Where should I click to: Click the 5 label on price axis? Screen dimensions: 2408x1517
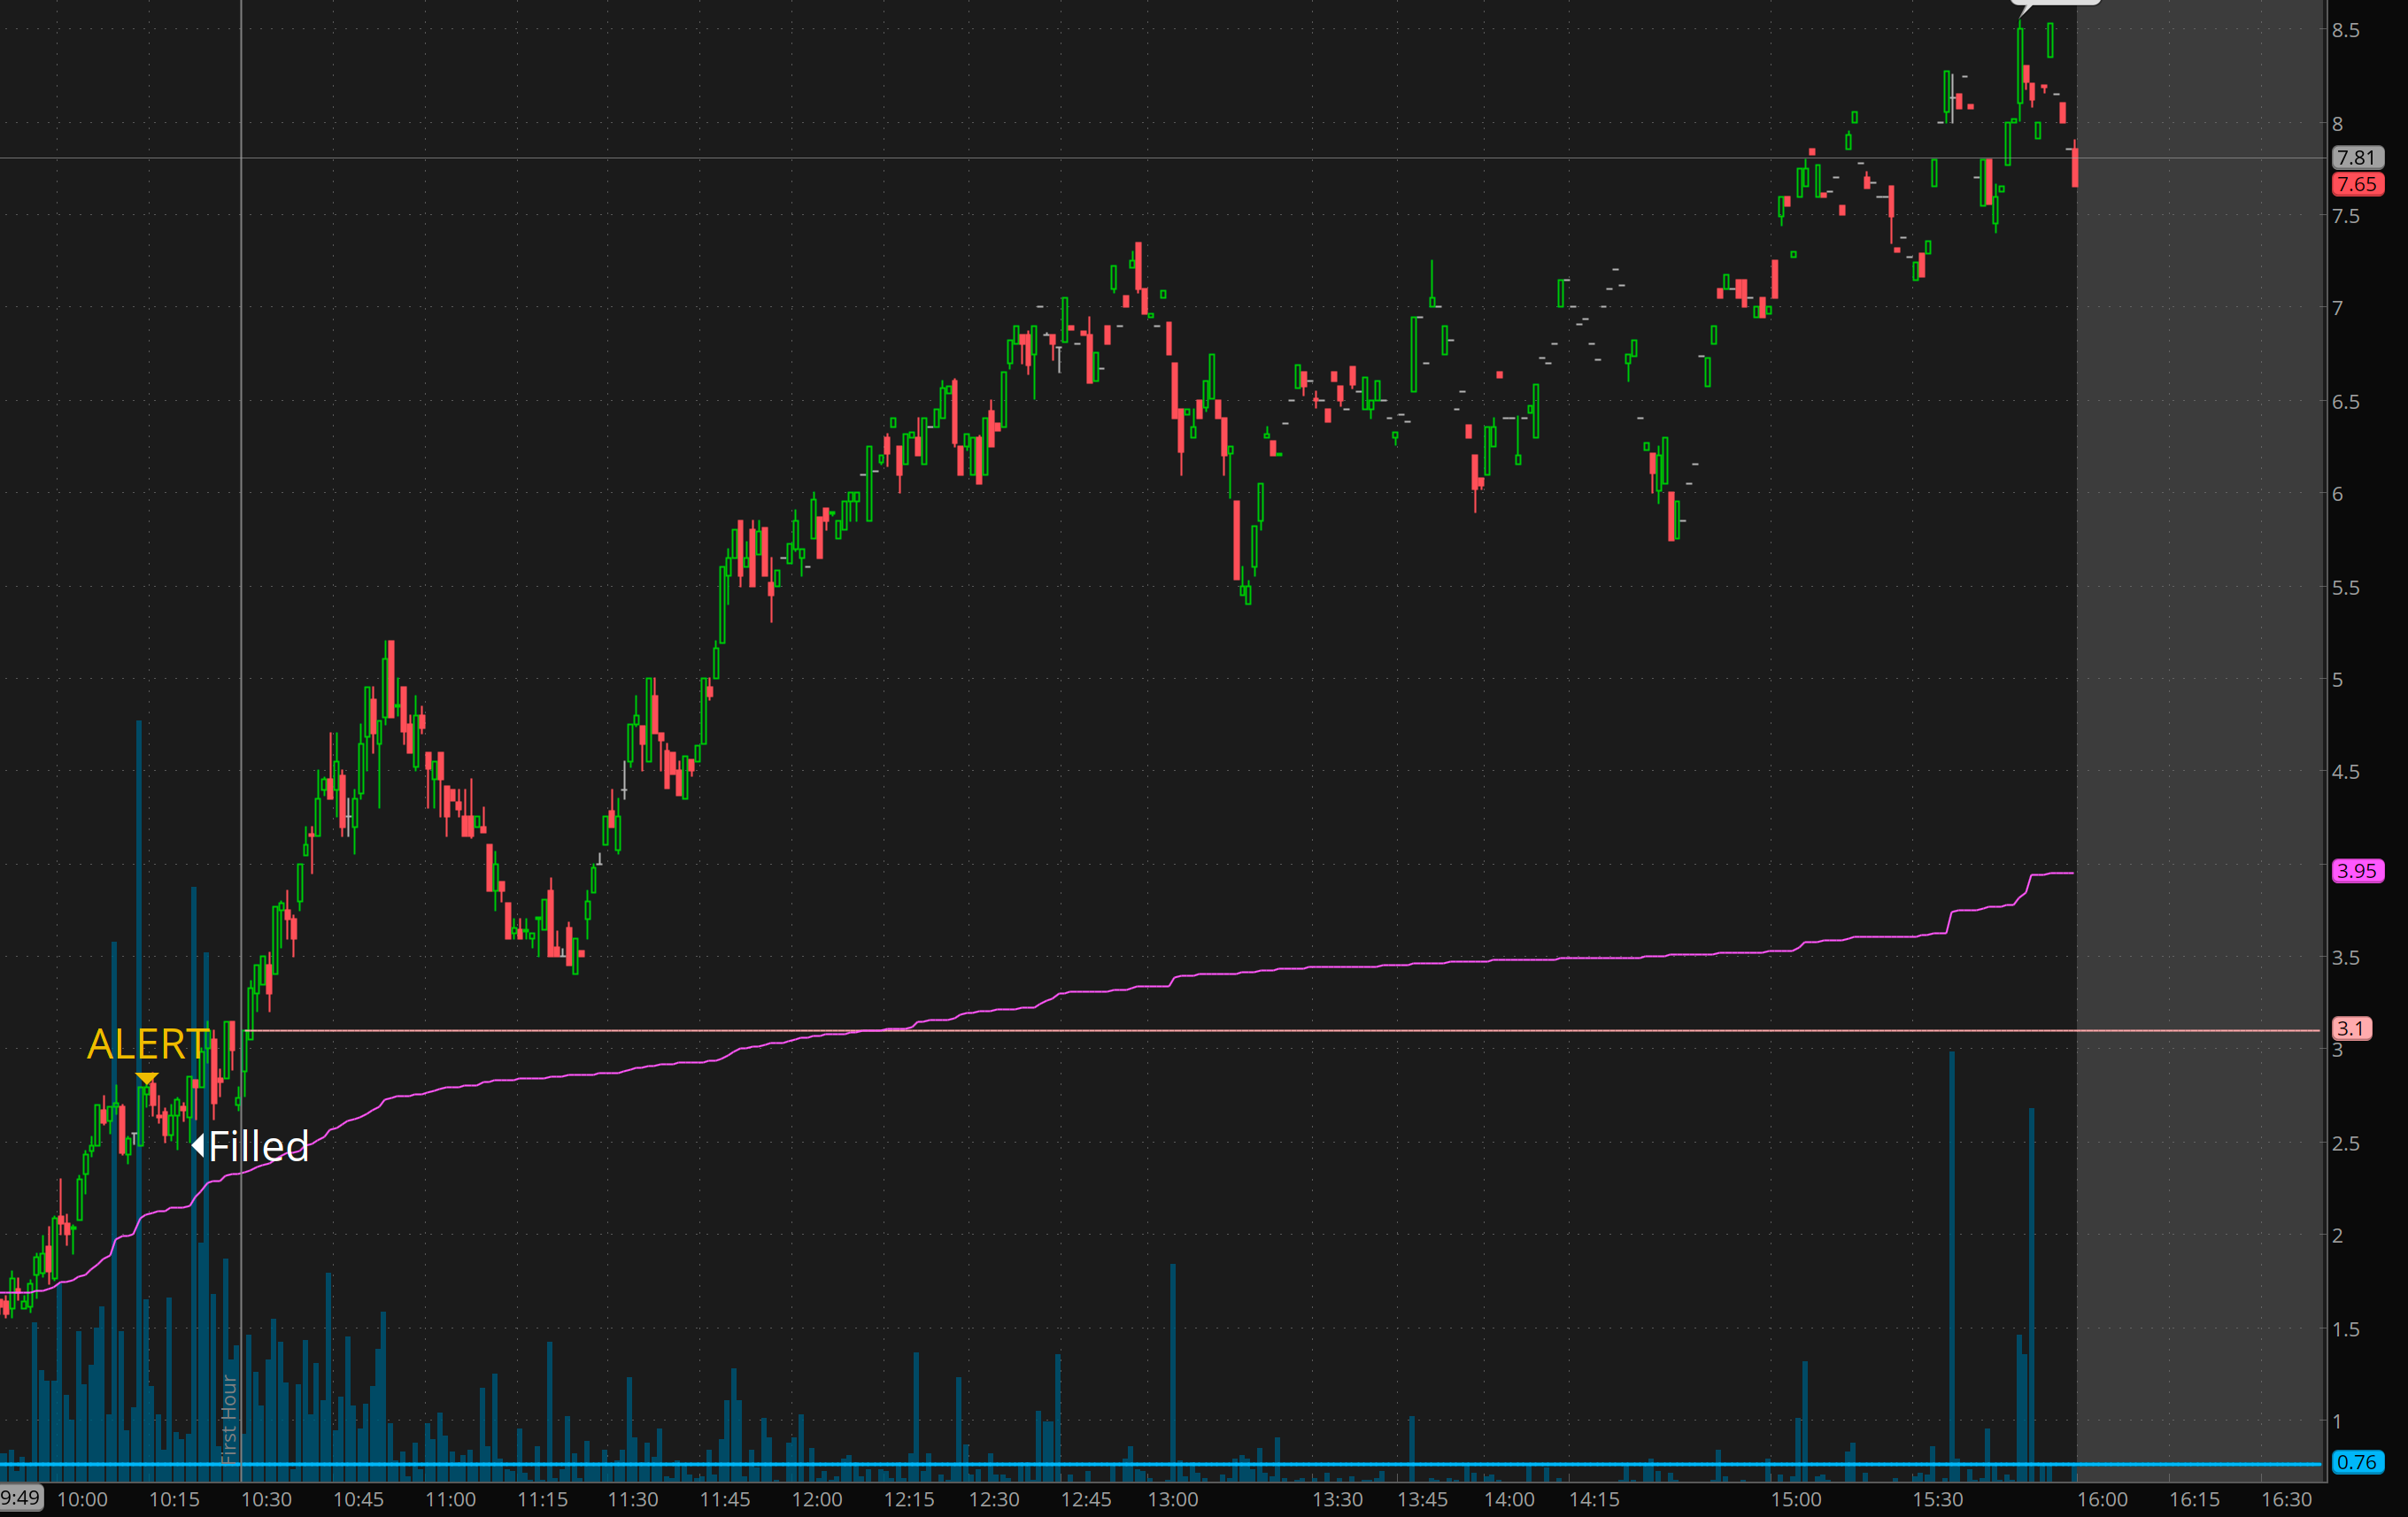(2338, 680)
